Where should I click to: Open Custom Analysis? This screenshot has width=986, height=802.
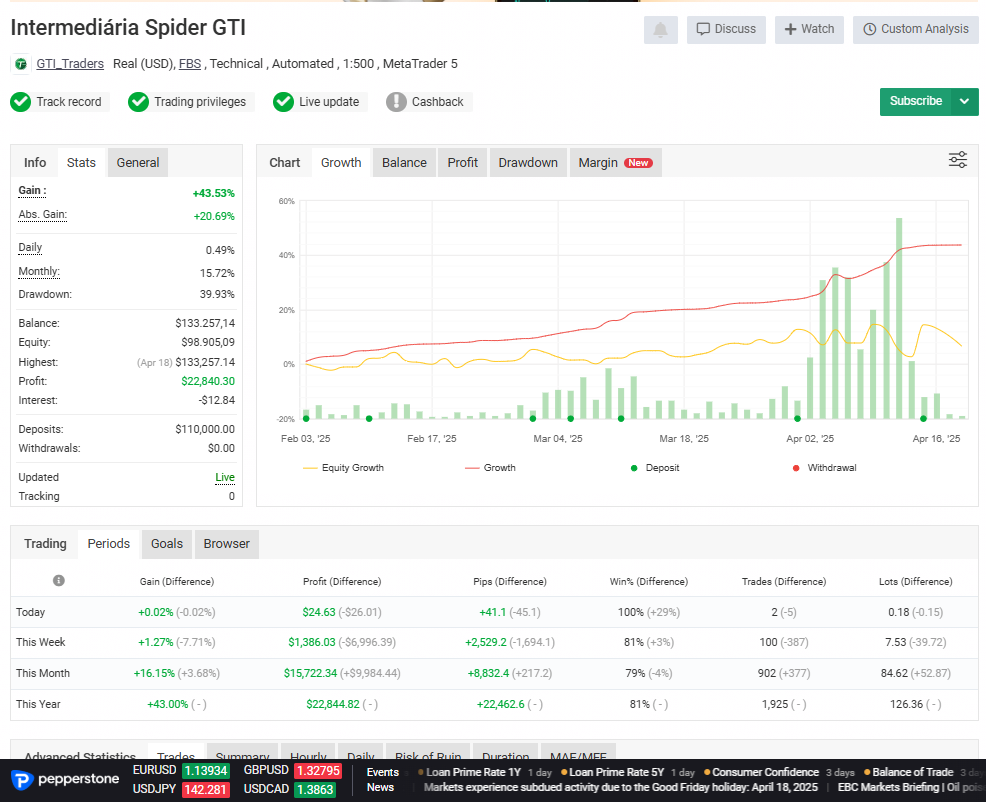(916, 30)
